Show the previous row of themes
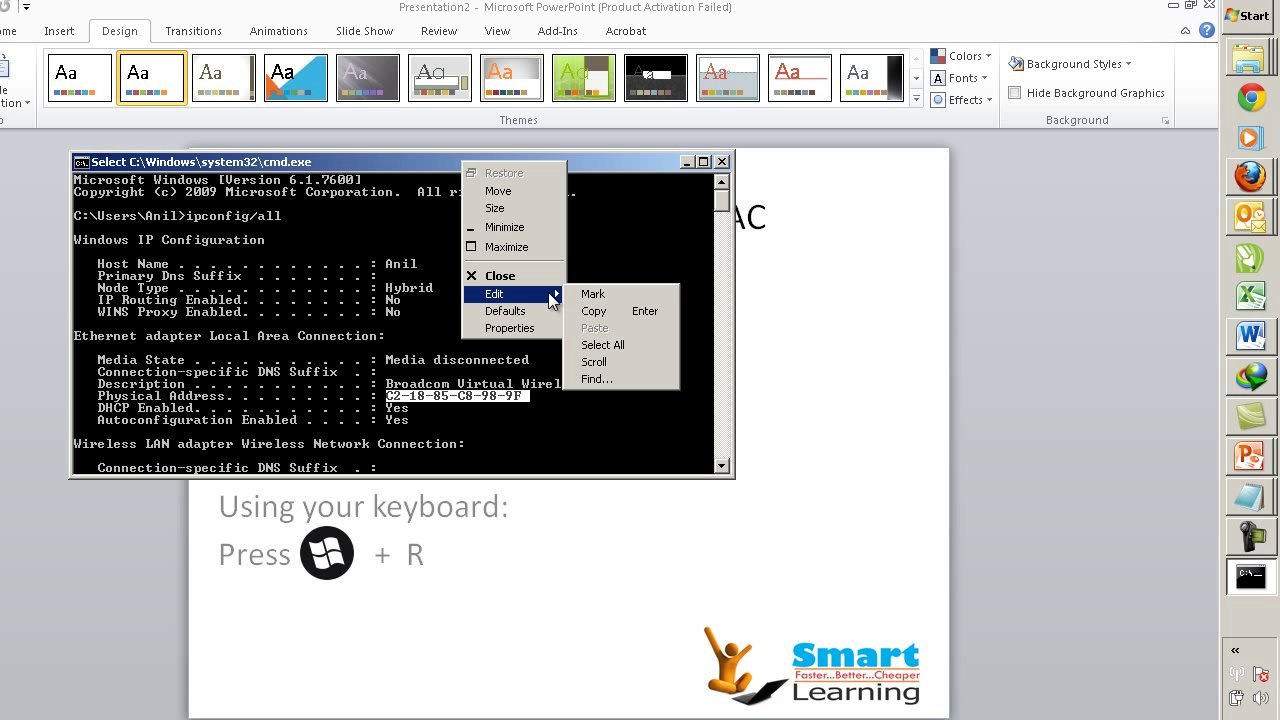Image resolution: width=1280 pixels, height=720 pixels. click(916, 57)
